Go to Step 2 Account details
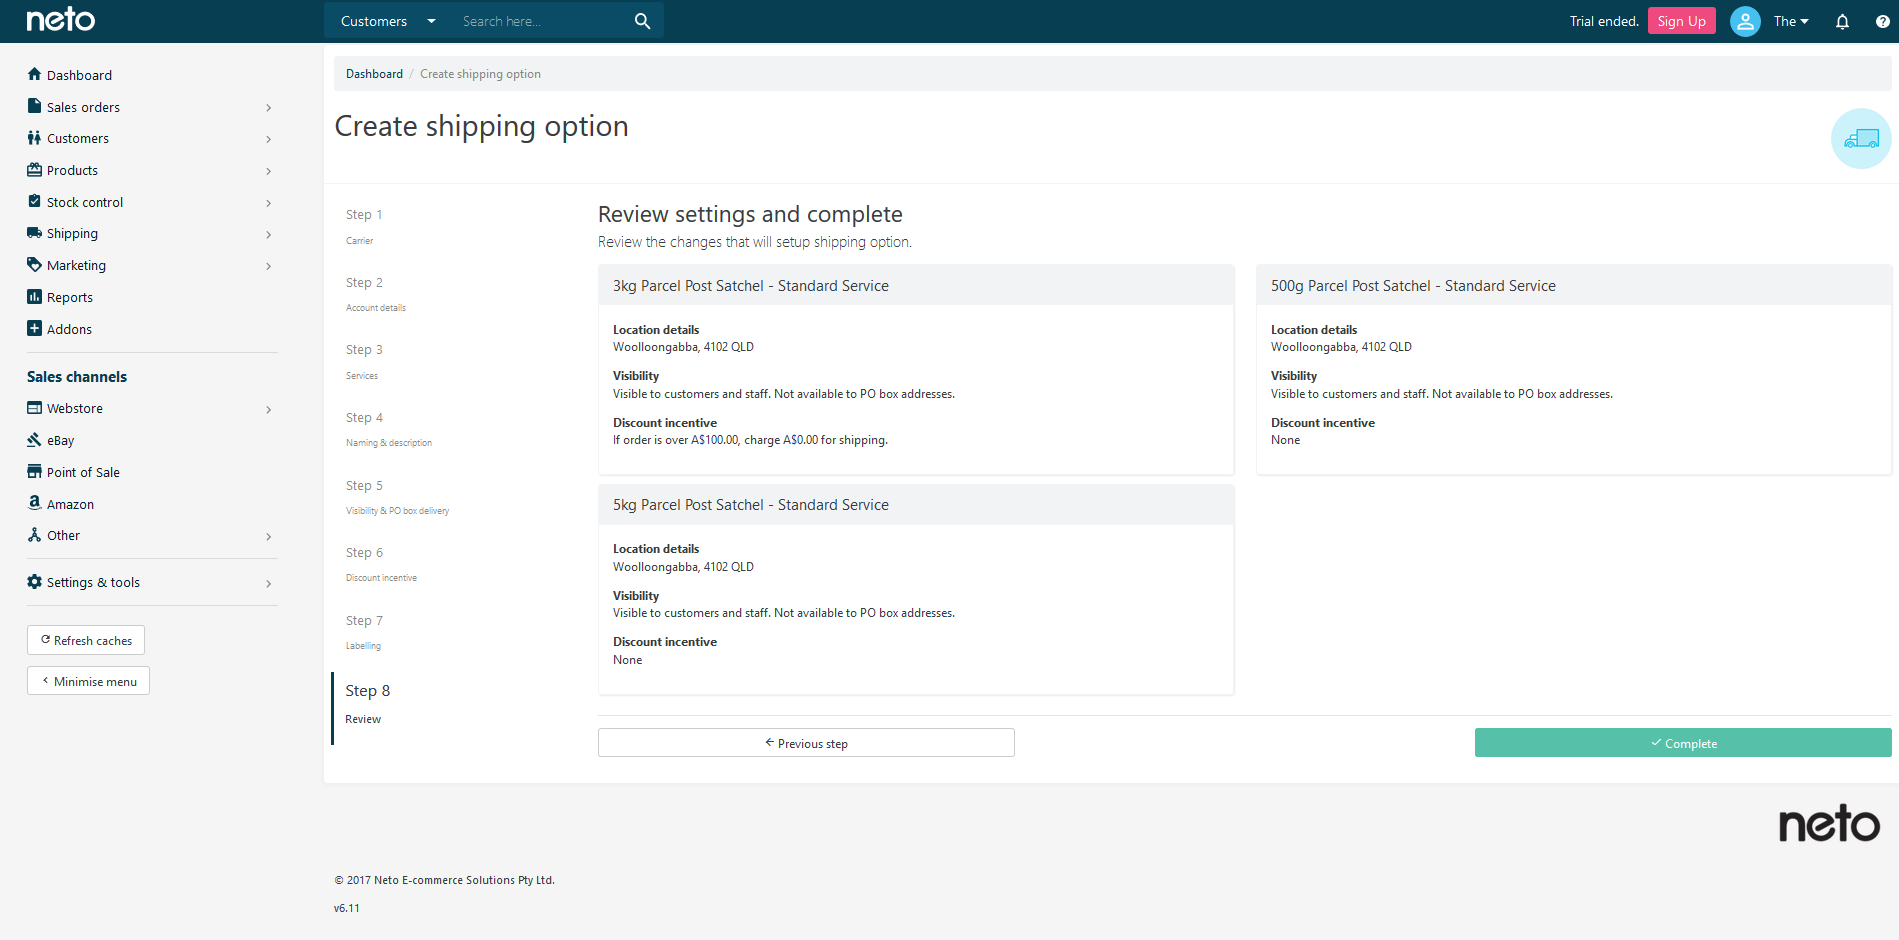This screenshot has width=1899, height=940. 375,294
